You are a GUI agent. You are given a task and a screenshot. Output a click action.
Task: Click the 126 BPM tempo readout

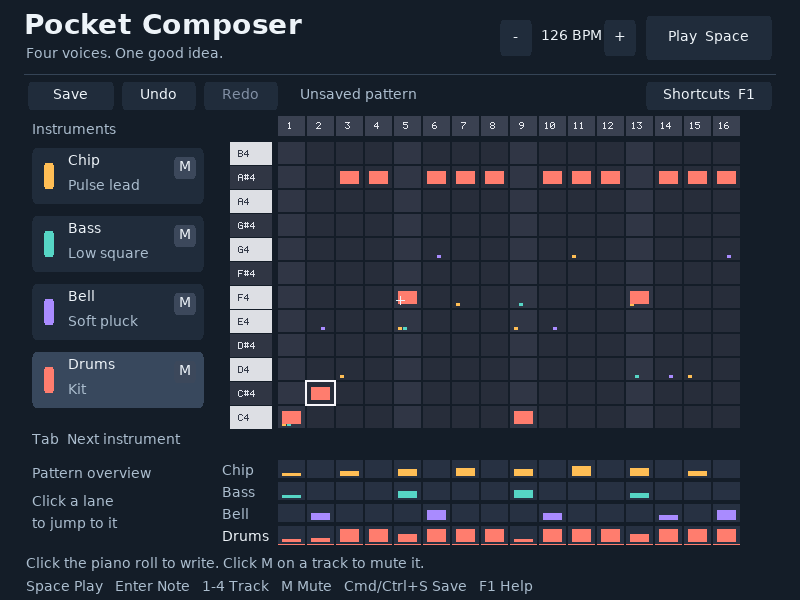click(x=571, y=36)
